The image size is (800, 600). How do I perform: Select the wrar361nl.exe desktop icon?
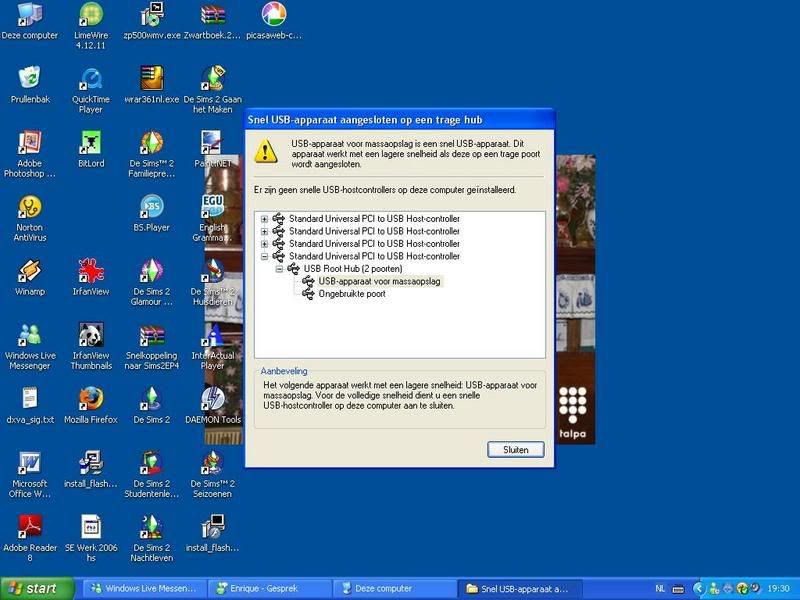click(152, 85)
